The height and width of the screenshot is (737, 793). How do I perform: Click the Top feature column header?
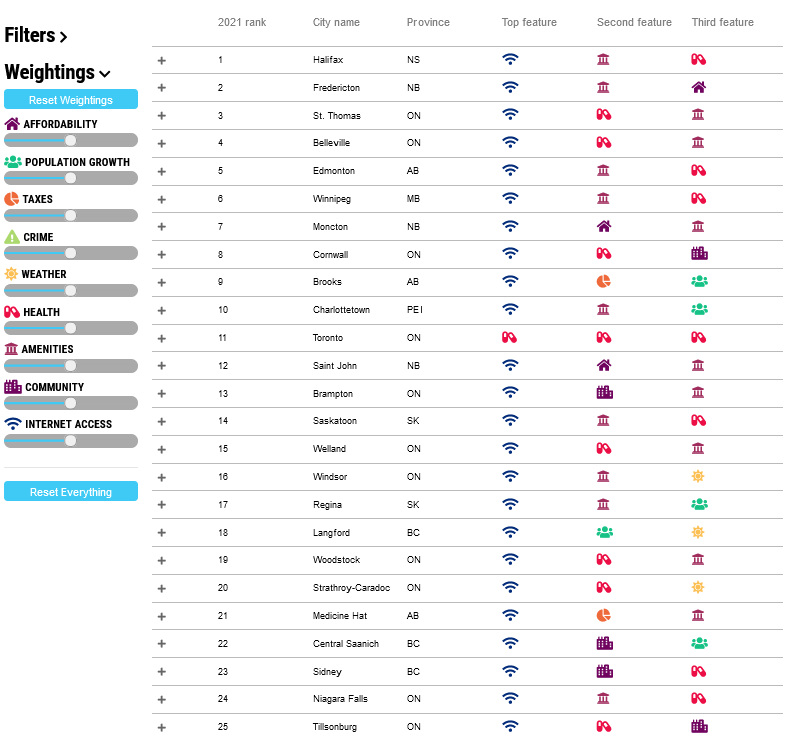coord(529,22)
